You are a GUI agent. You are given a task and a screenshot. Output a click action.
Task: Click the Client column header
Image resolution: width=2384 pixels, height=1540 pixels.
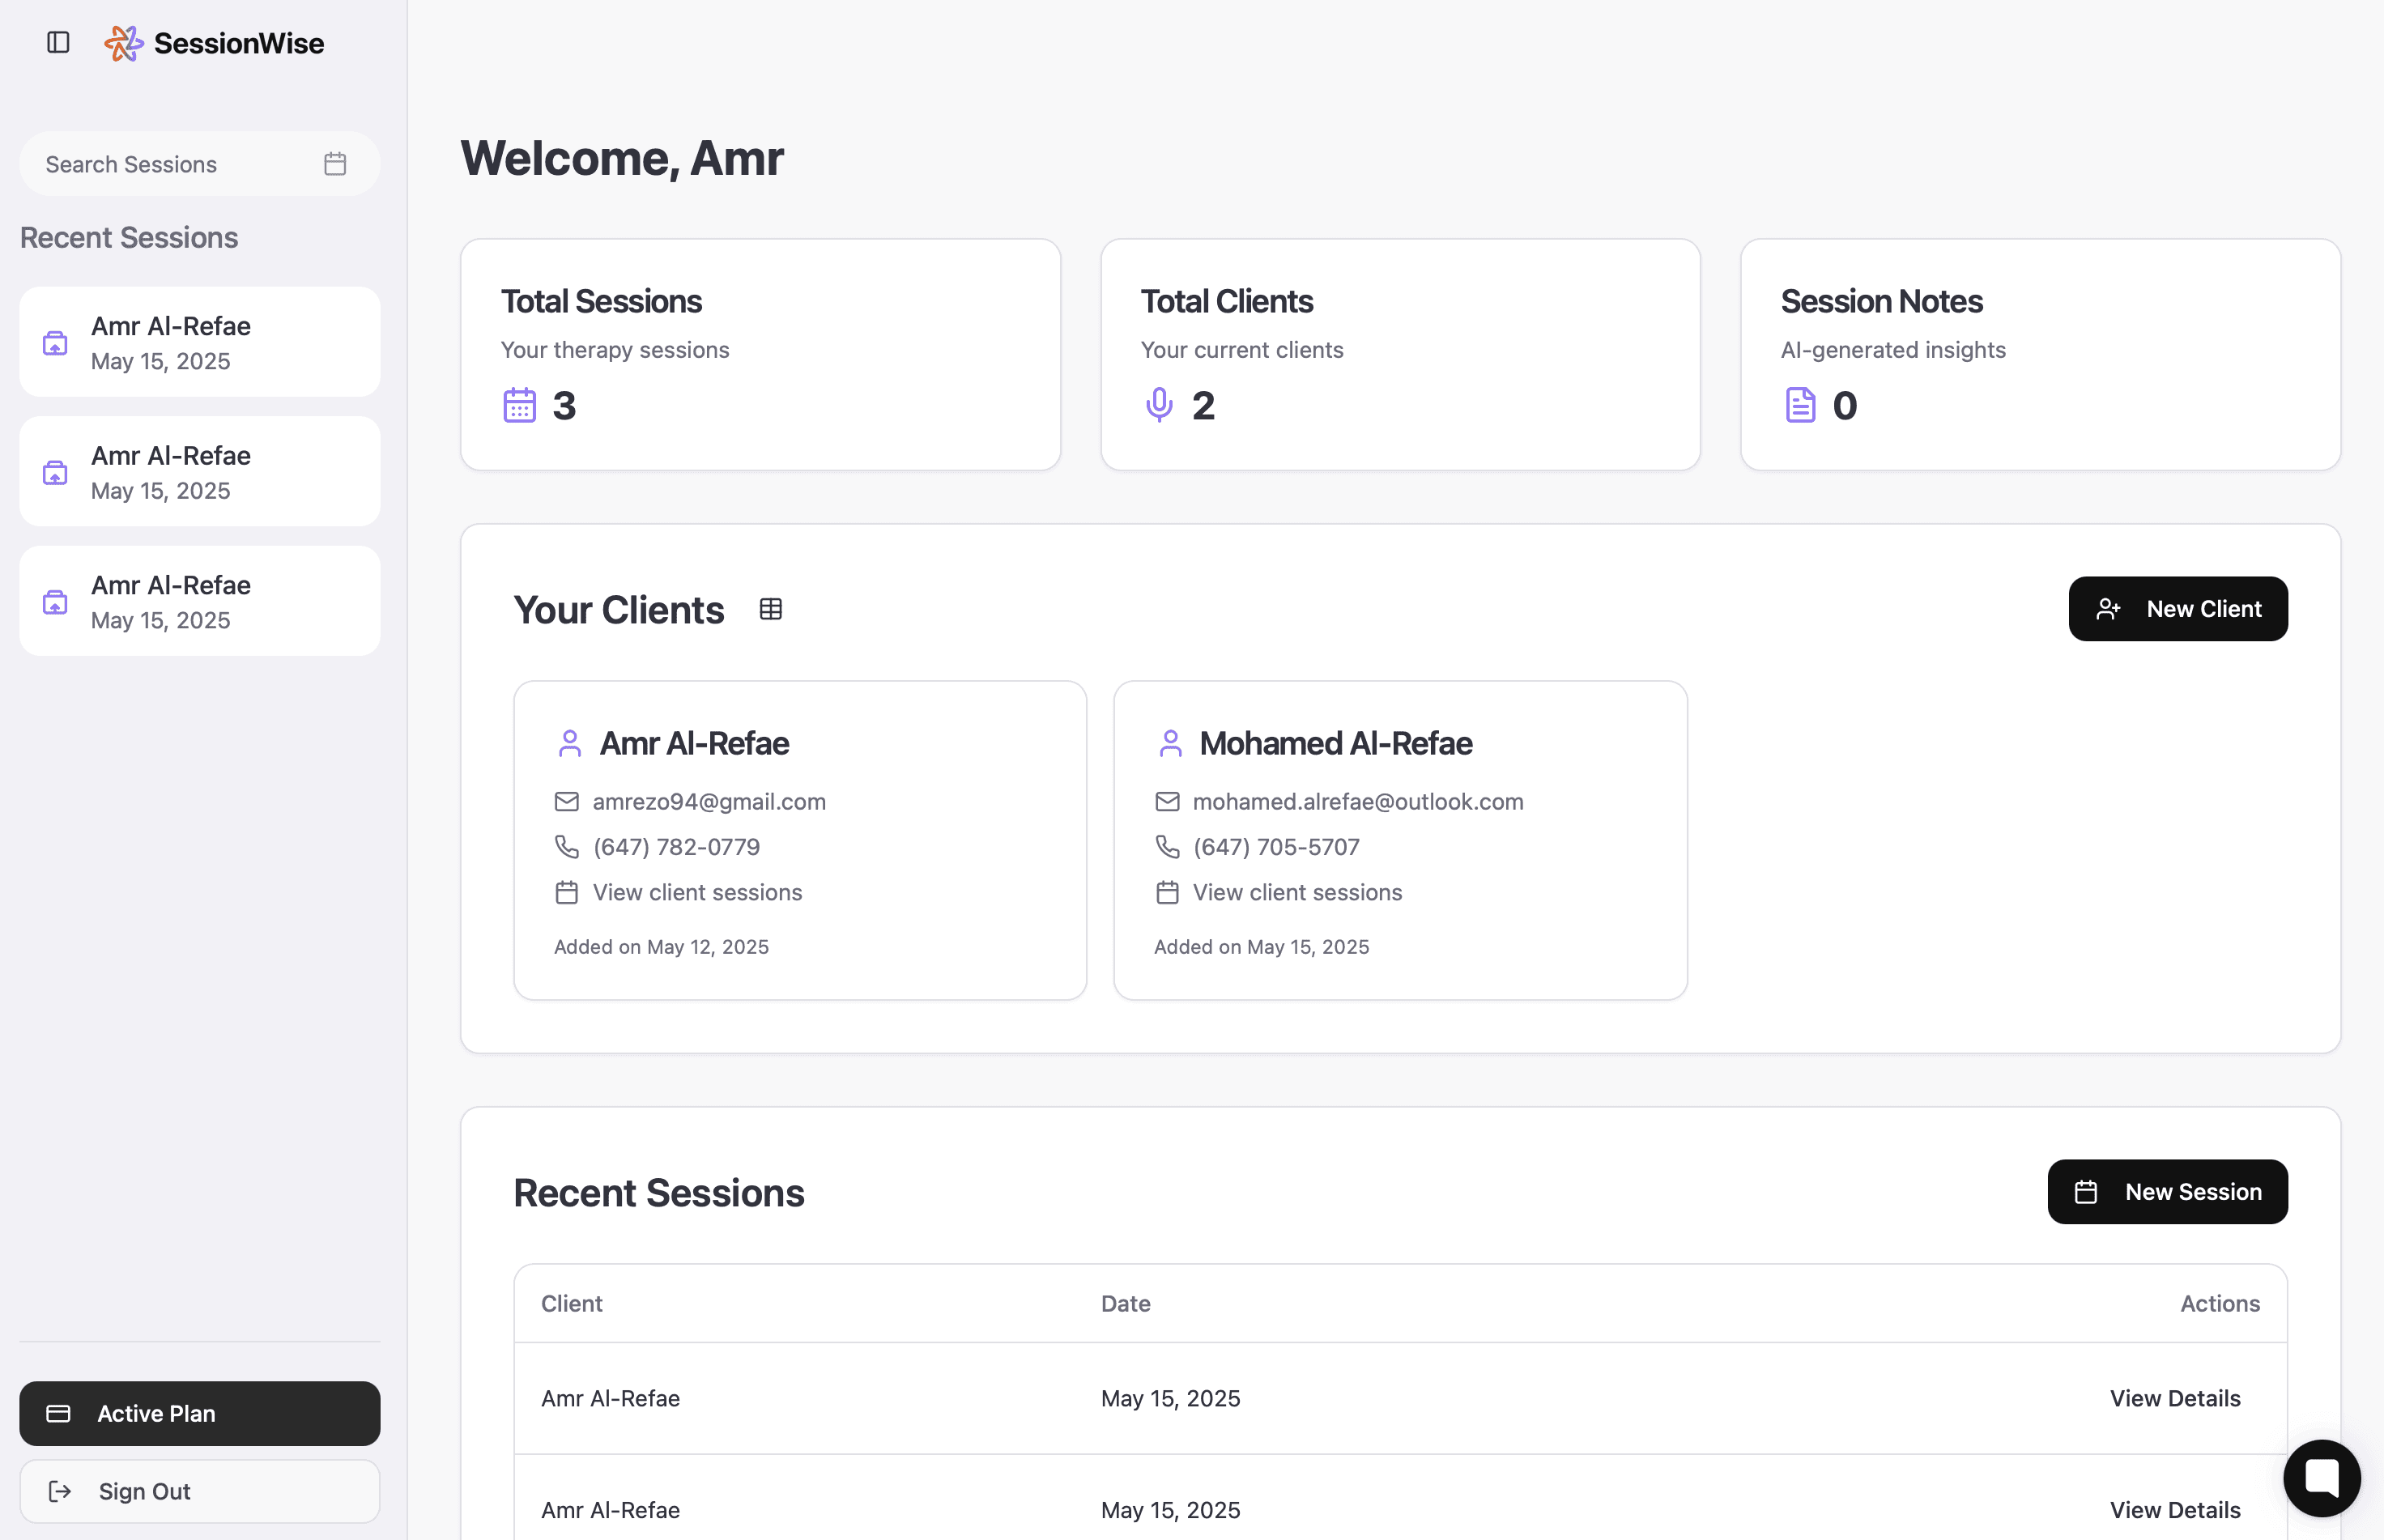pos(572,1304)
